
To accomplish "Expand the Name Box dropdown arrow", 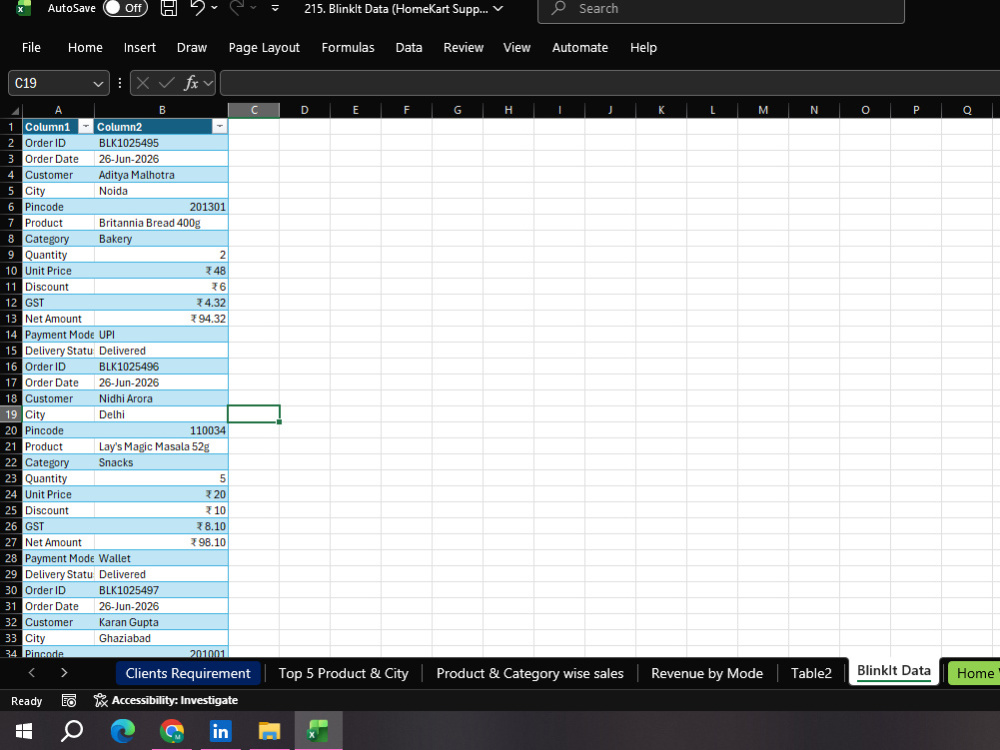I will click(98, 84).
